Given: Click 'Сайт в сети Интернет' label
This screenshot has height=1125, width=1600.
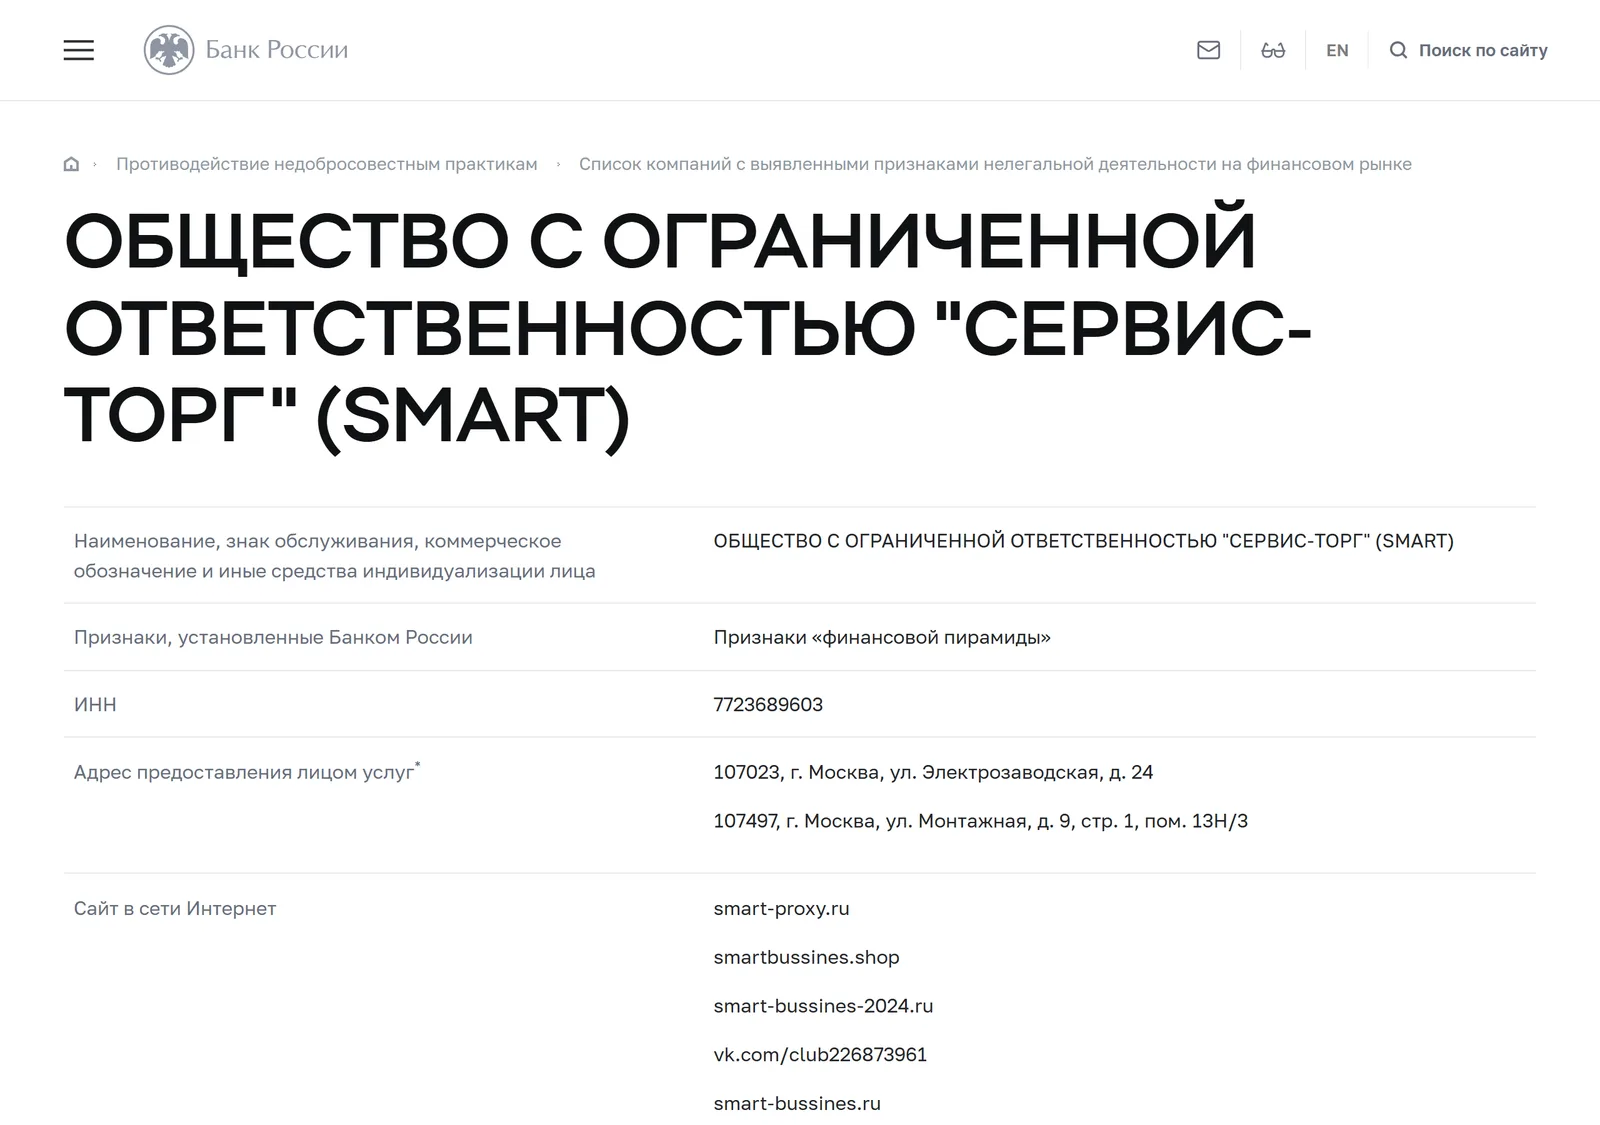Looking at the screenshot, I should click(175, 909).
